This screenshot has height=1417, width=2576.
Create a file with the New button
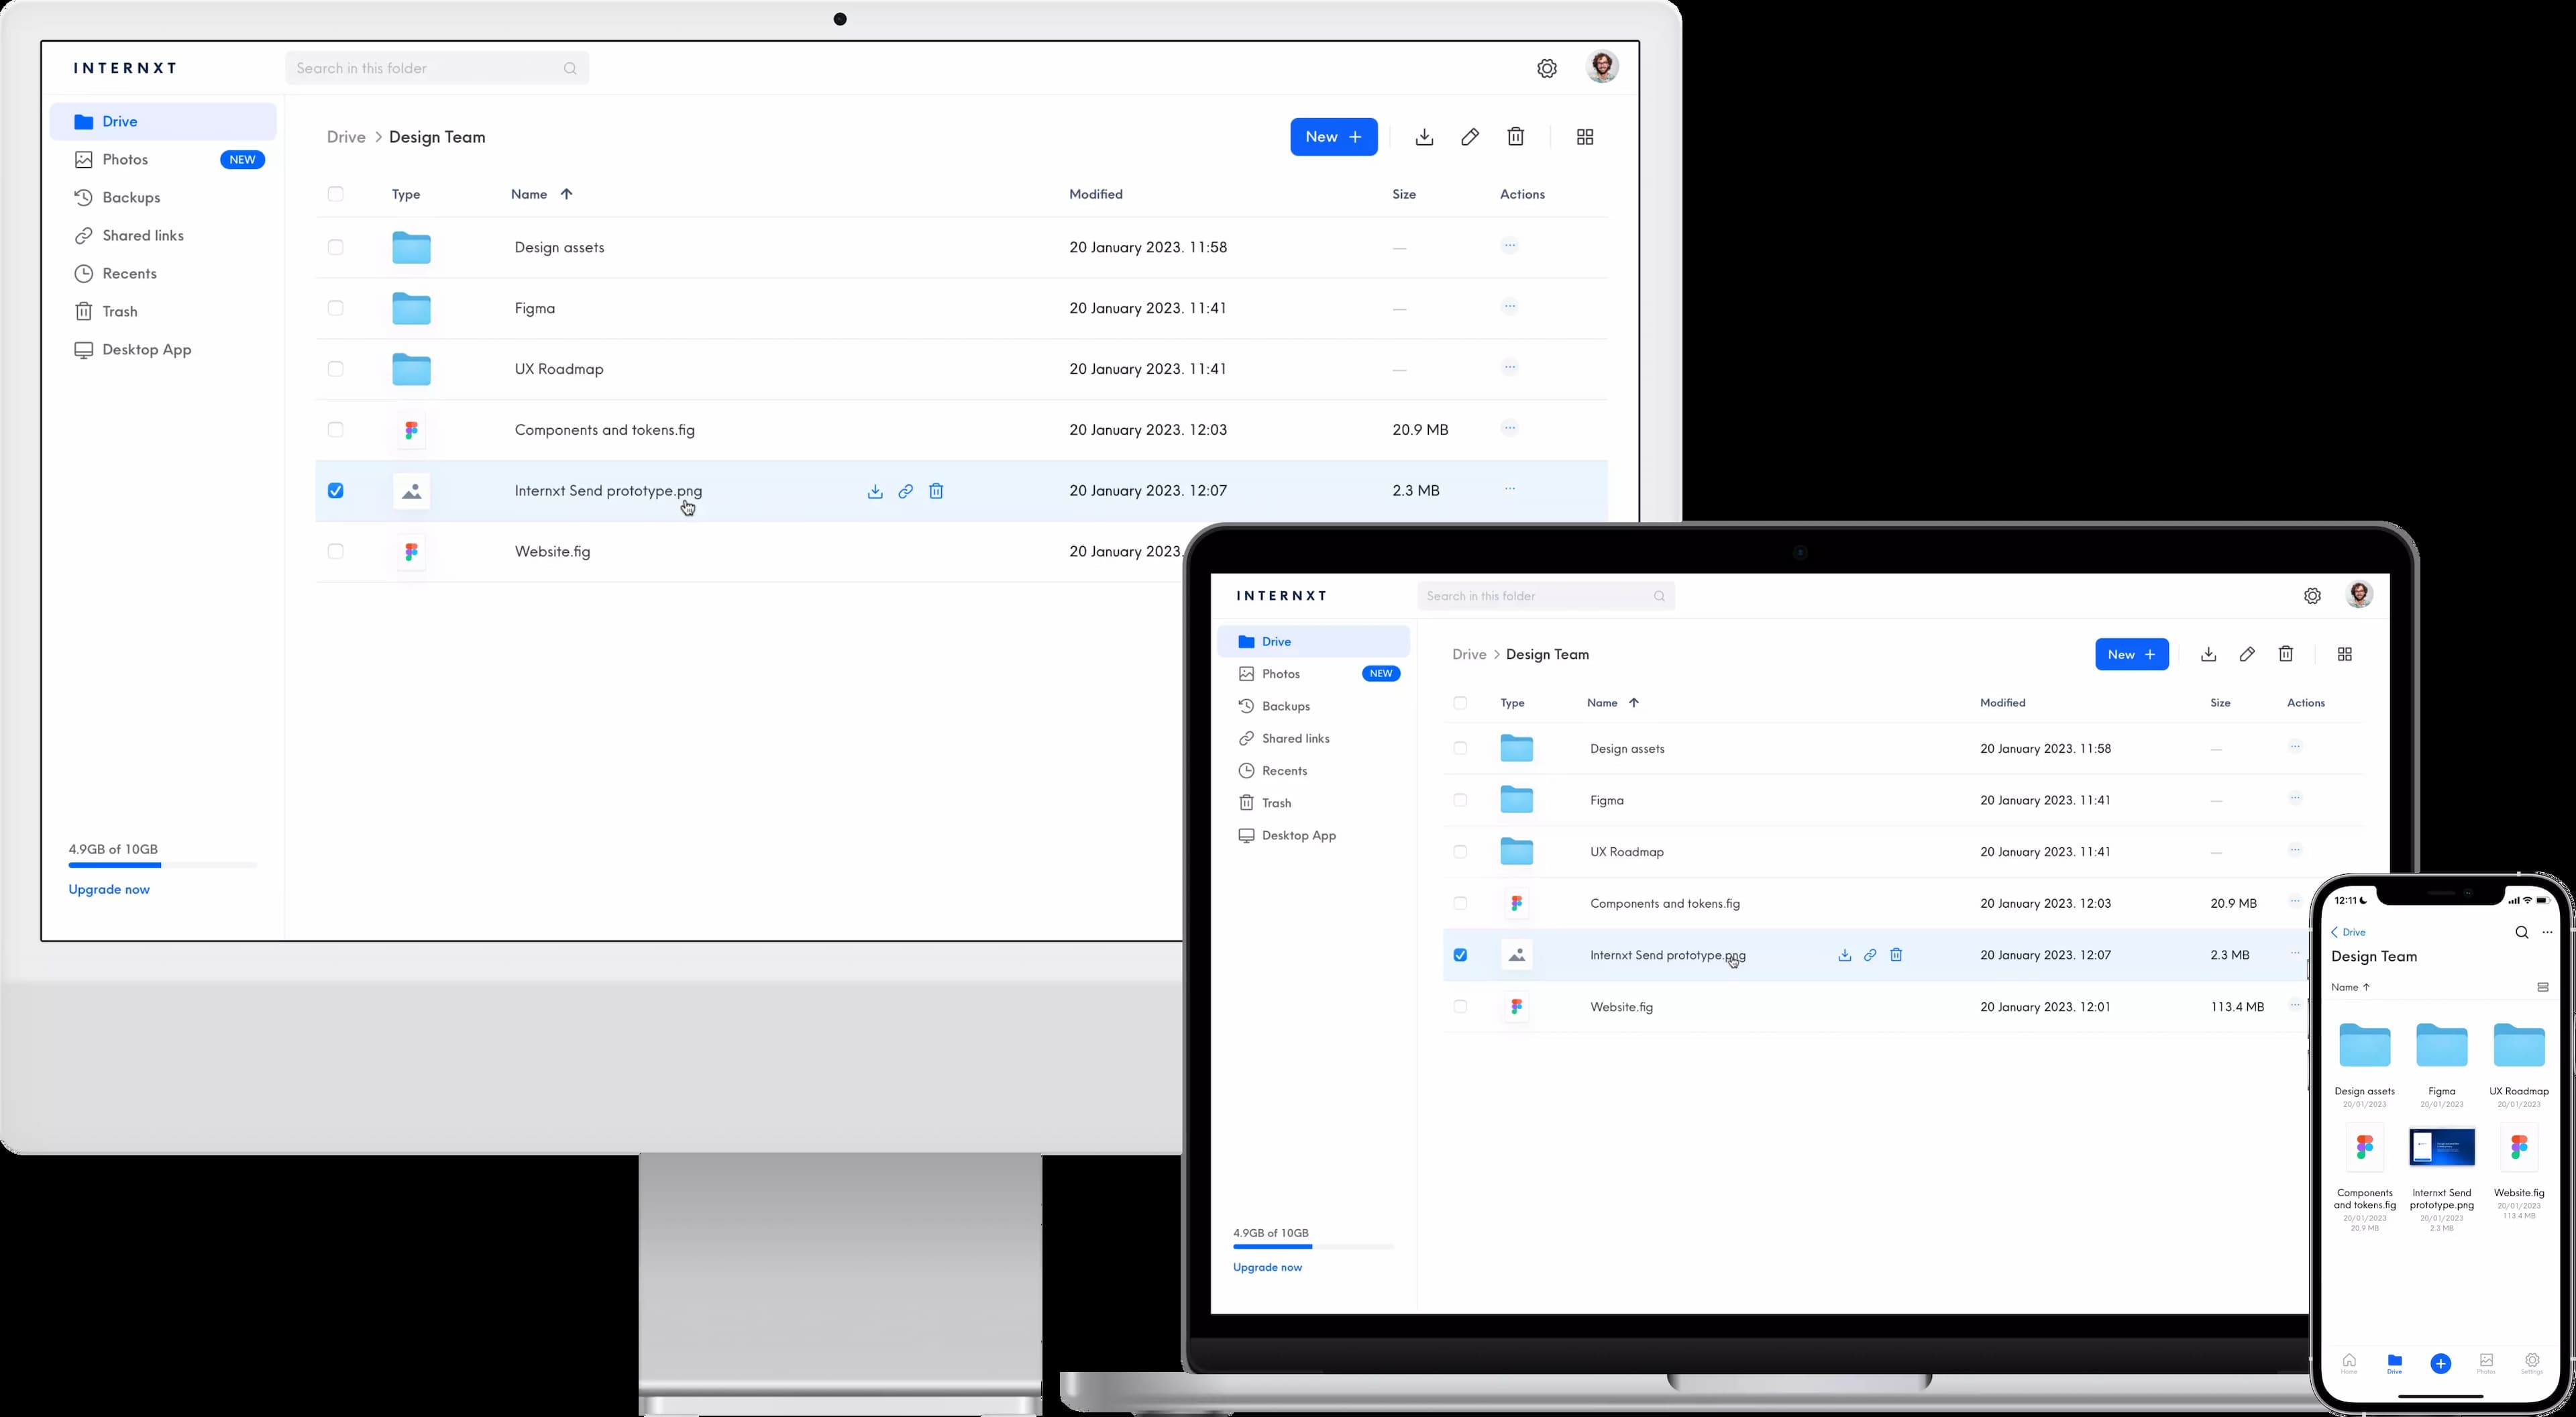[1334, 136]
